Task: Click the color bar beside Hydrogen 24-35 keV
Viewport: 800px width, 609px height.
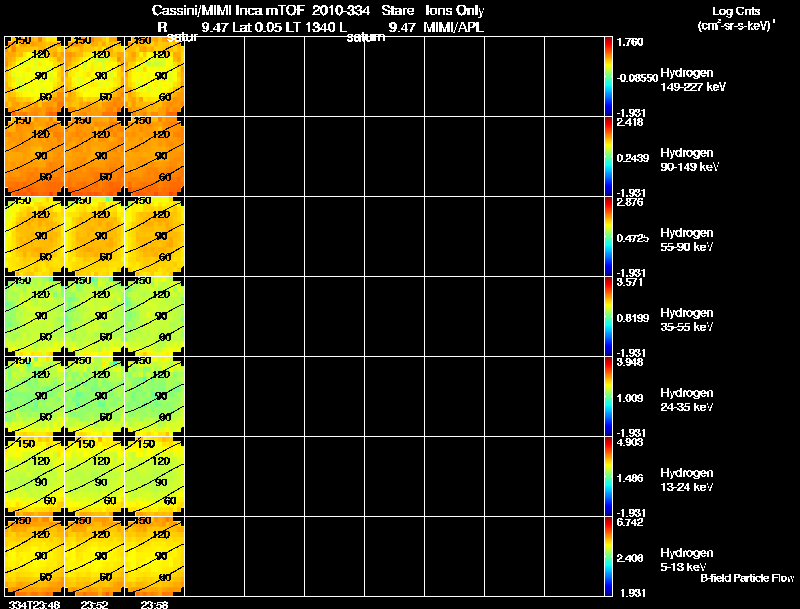Action: tap(608, 396)
